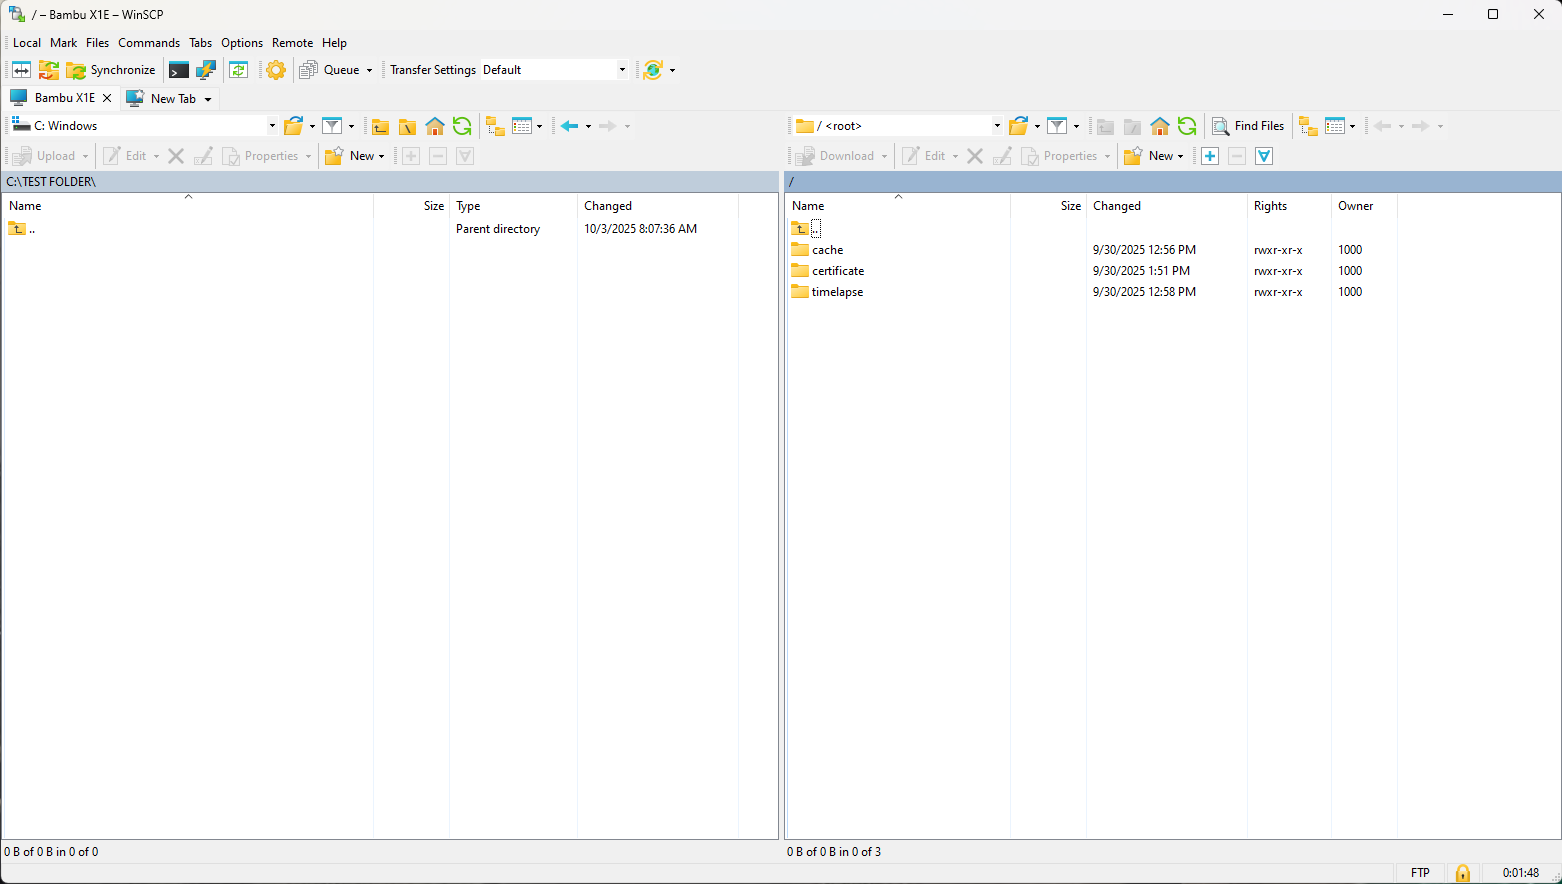This screenshot has width=1562, height=884.
Task: Open the Commands menu
Action: [x=149, y=43]
